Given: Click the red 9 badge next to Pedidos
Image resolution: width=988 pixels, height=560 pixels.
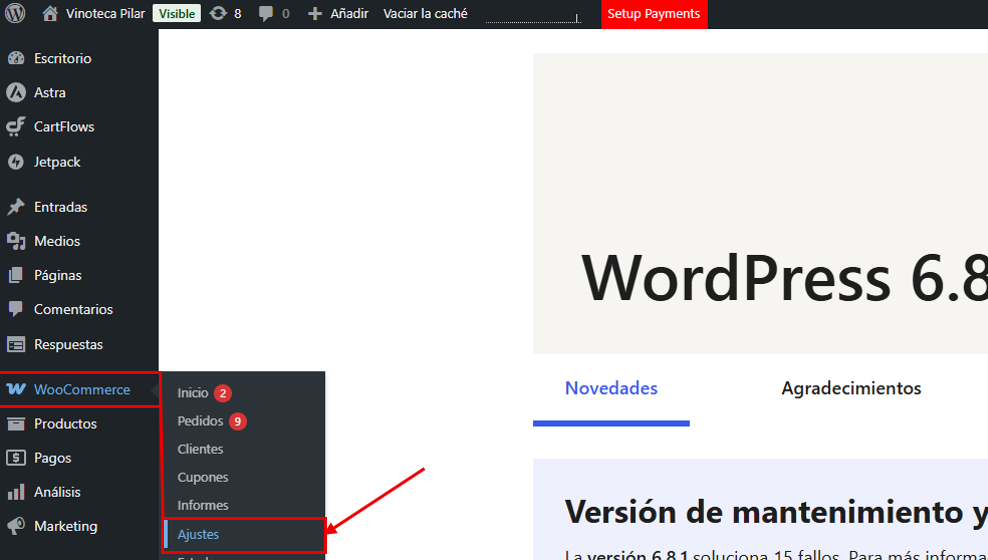Looking at the screenshot, I should coord(238,421).
